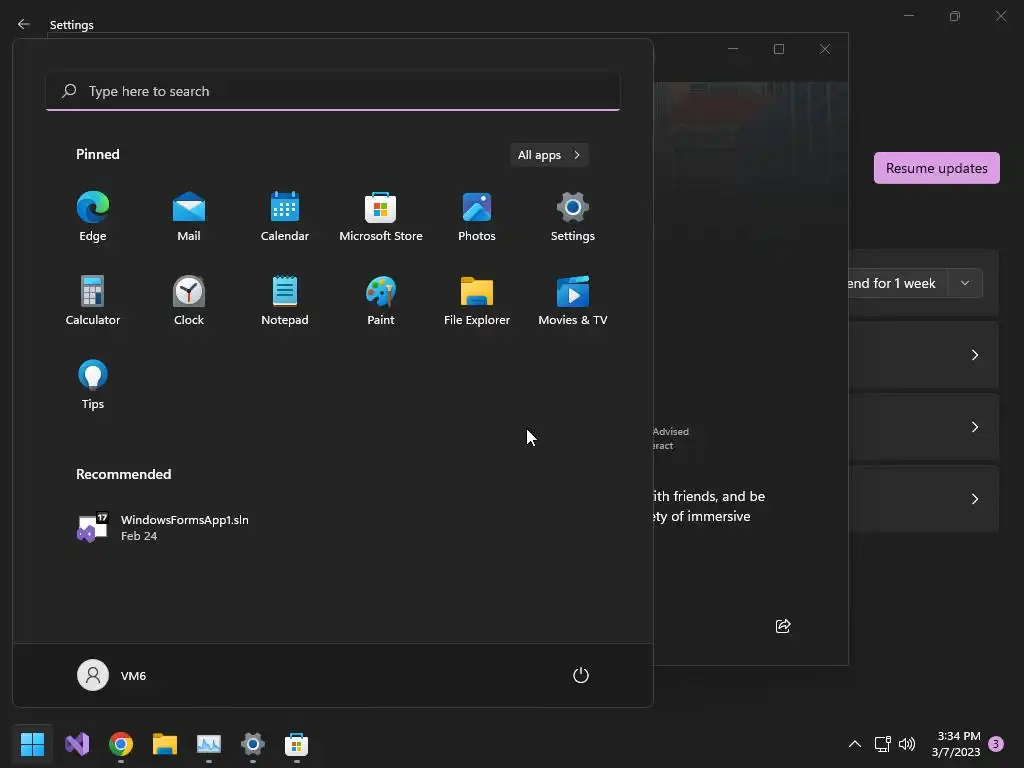Open recommended WindowsFormsApp1.sln file
This screenshot has height=768, width=1024.
163,528
